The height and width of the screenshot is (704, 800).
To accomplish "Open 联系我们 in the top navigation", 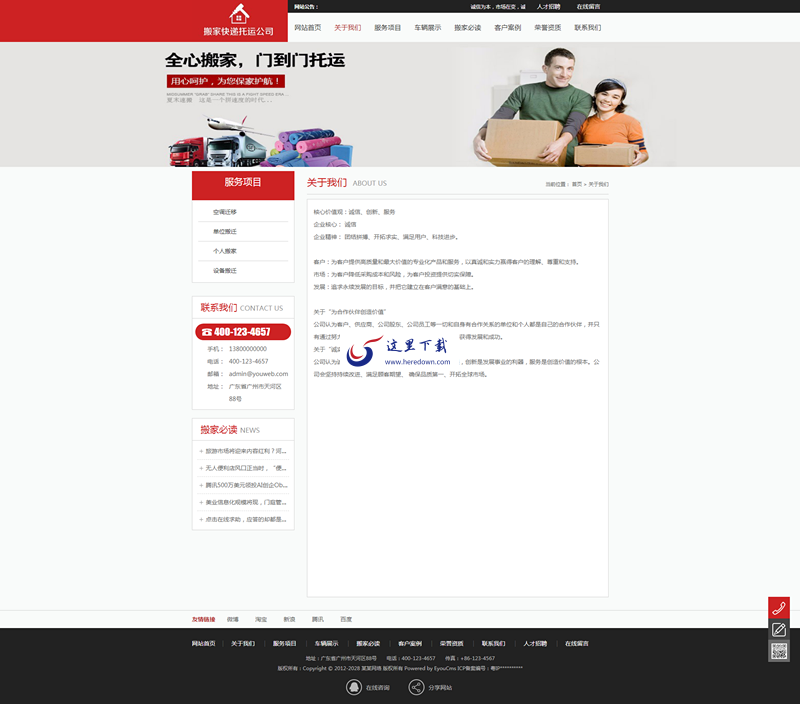I will coord(588,28).
